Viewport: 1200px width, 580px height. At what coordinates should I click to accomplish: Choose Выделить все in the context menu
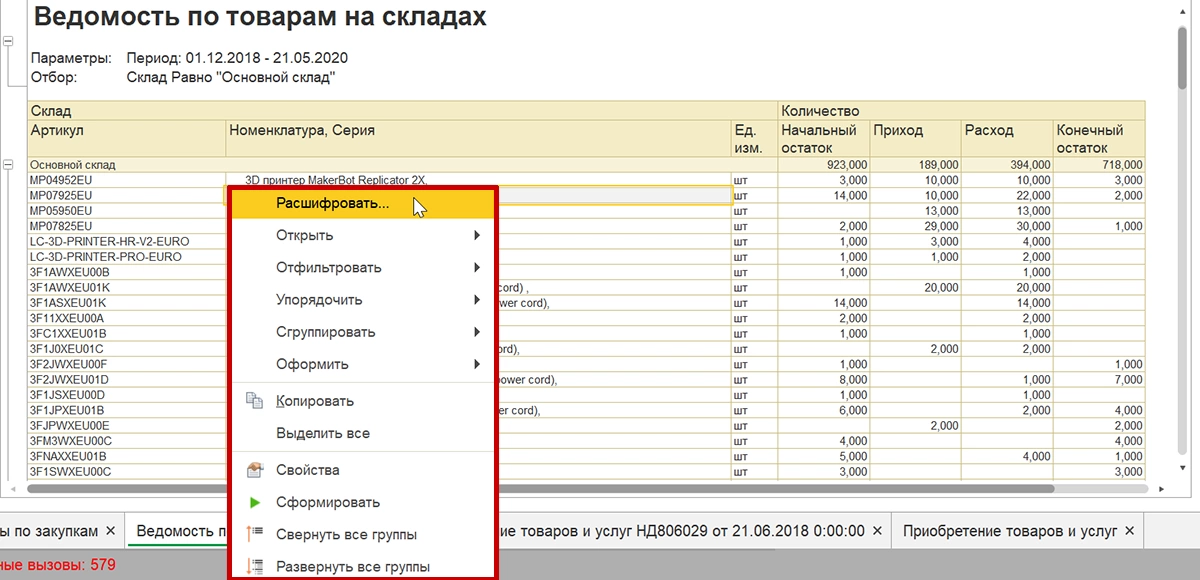(362, 433)
